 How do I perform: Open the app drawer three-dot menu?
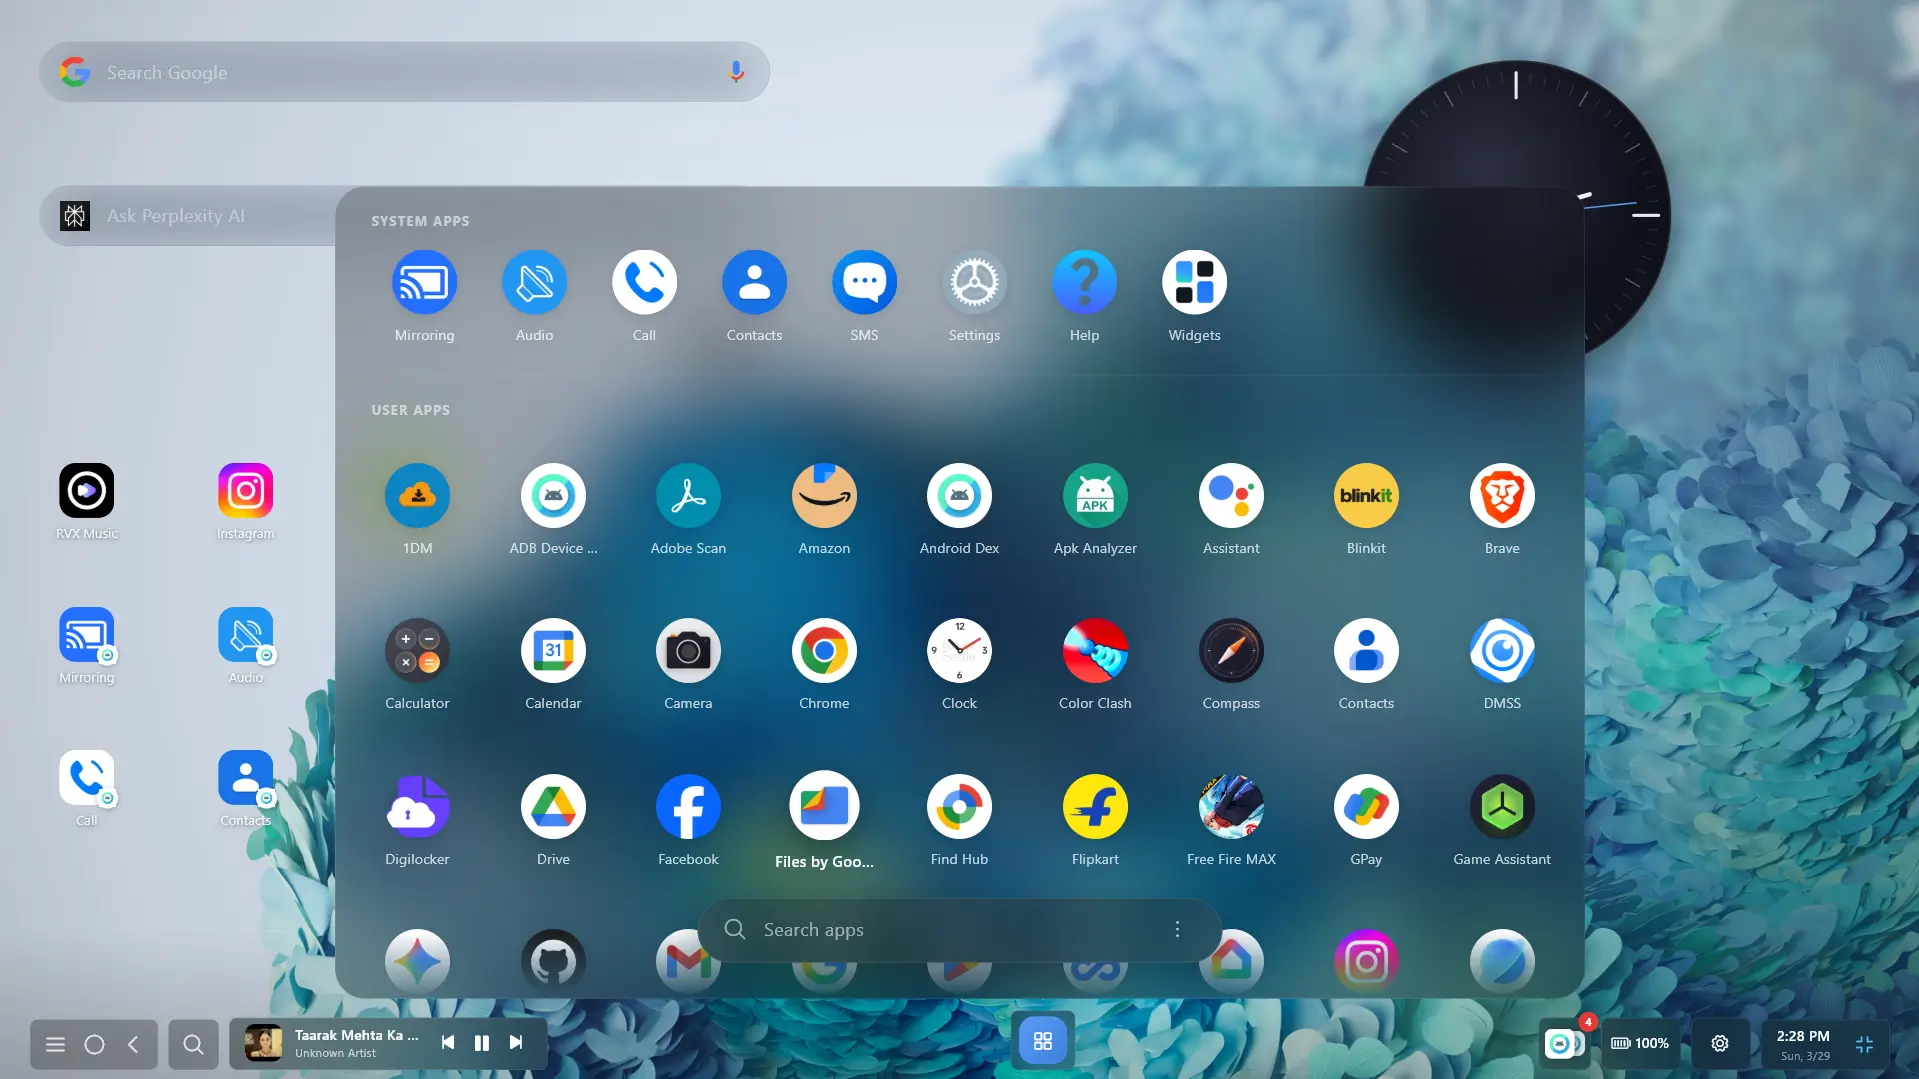coord(1177,930)
